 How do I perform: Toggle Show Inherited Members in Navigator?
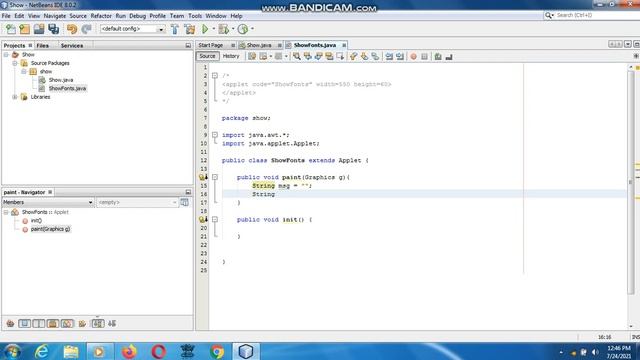click(x=10, y=324)
